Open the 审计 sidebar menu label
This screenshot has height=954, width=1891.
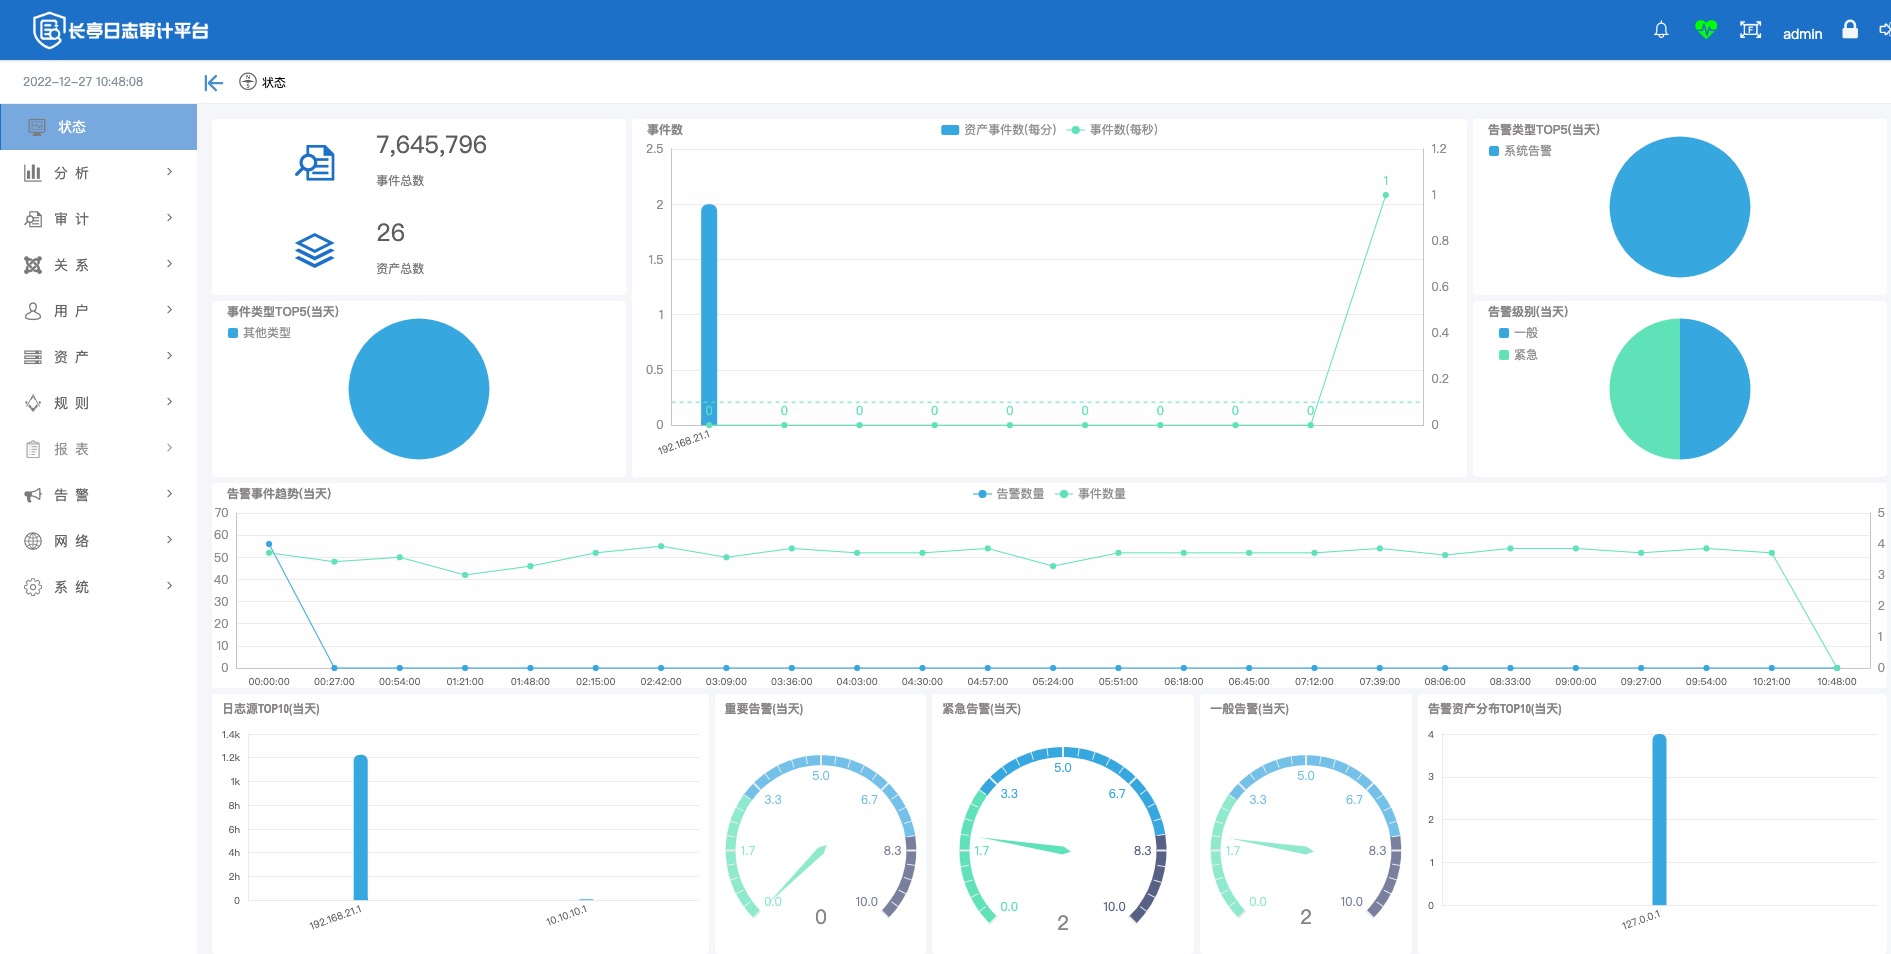71,219
